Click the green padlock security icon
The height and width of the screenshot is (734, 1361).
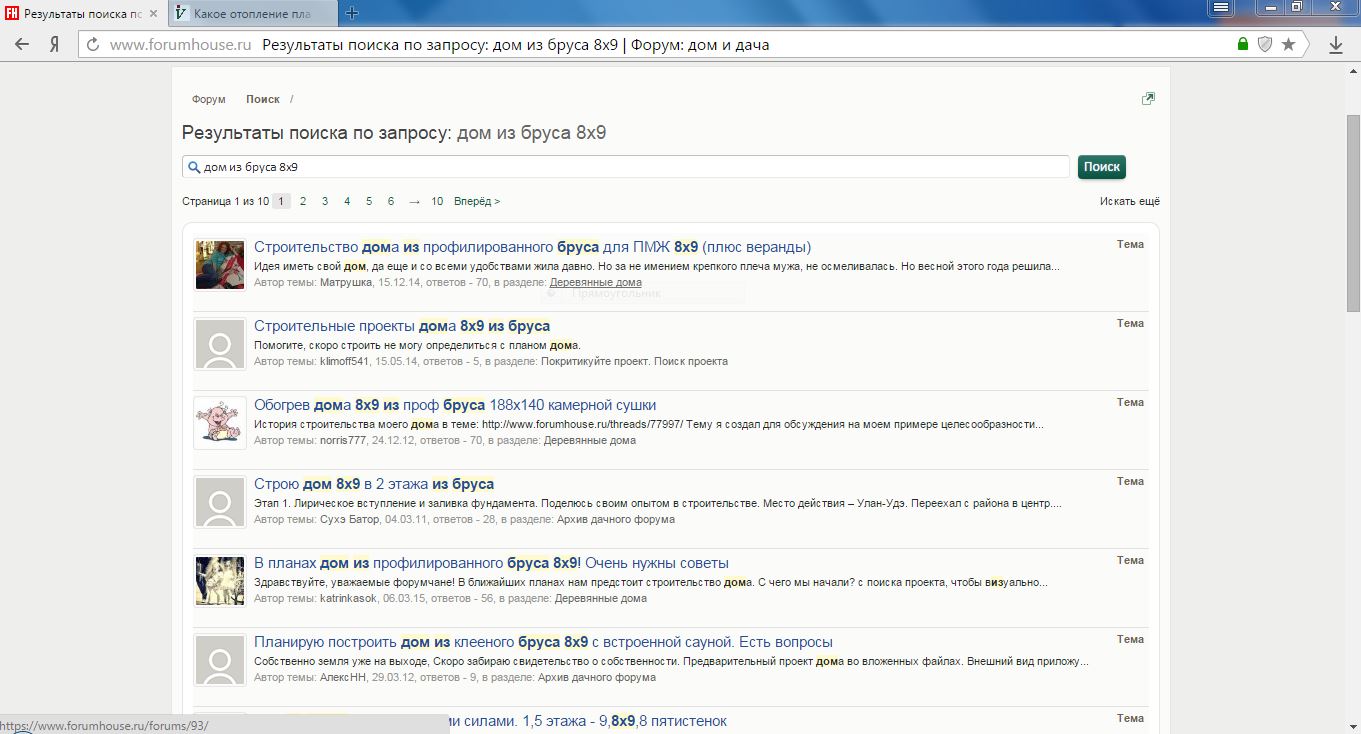1243,45
